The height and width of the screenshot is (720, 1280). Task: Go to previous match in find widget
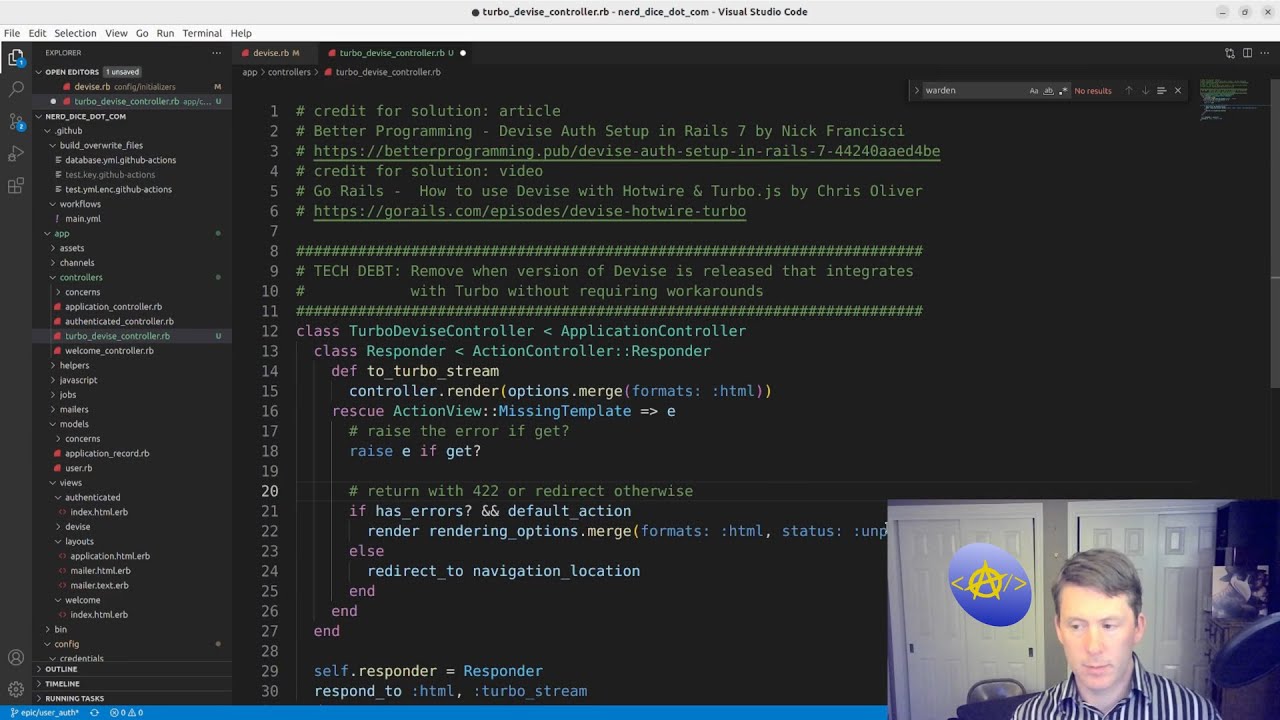point(1129,90)
